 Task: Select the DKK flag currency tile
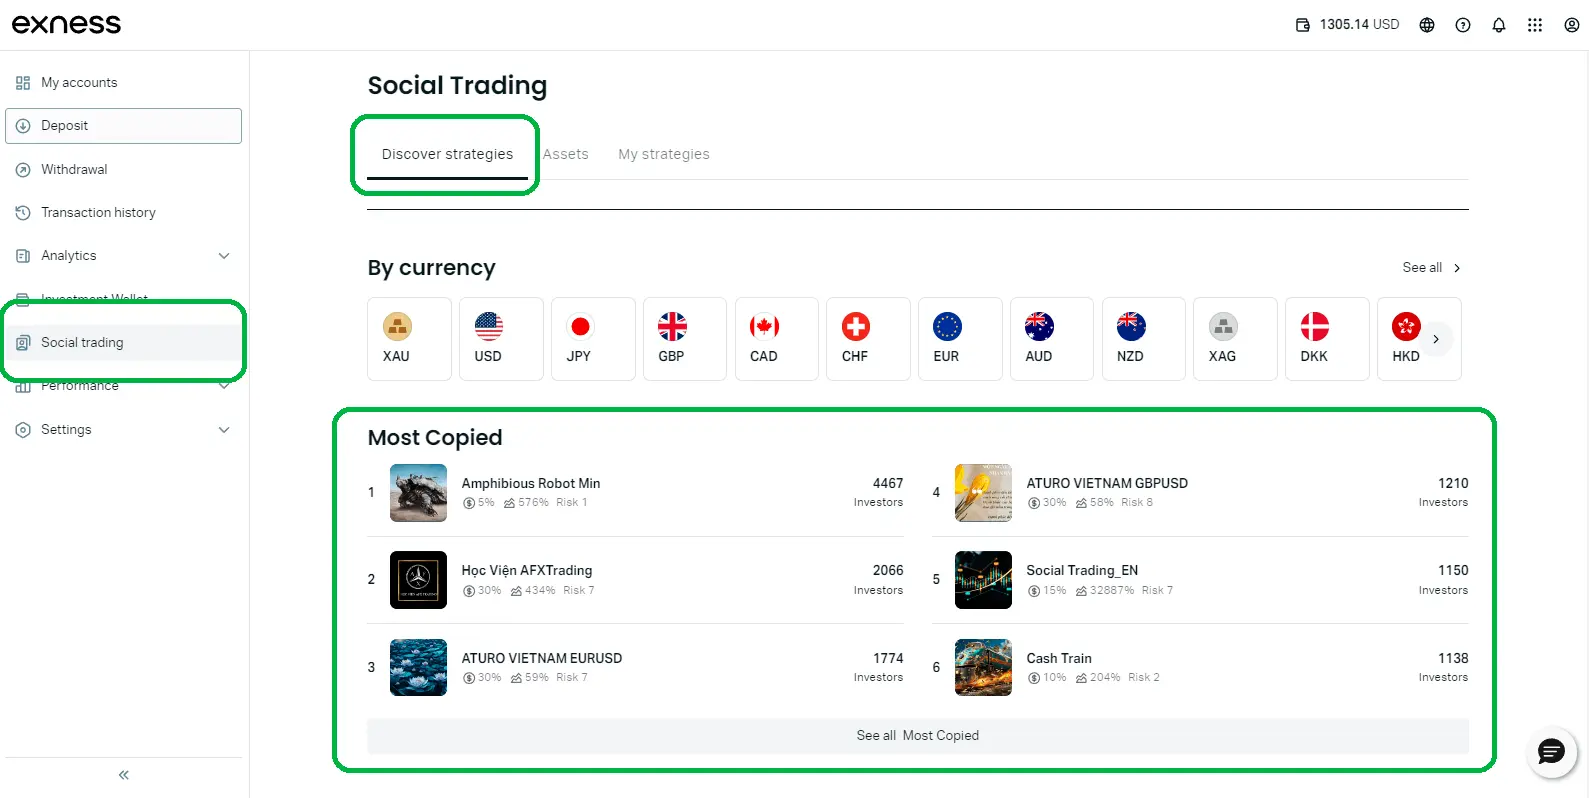pos(1327,339)
